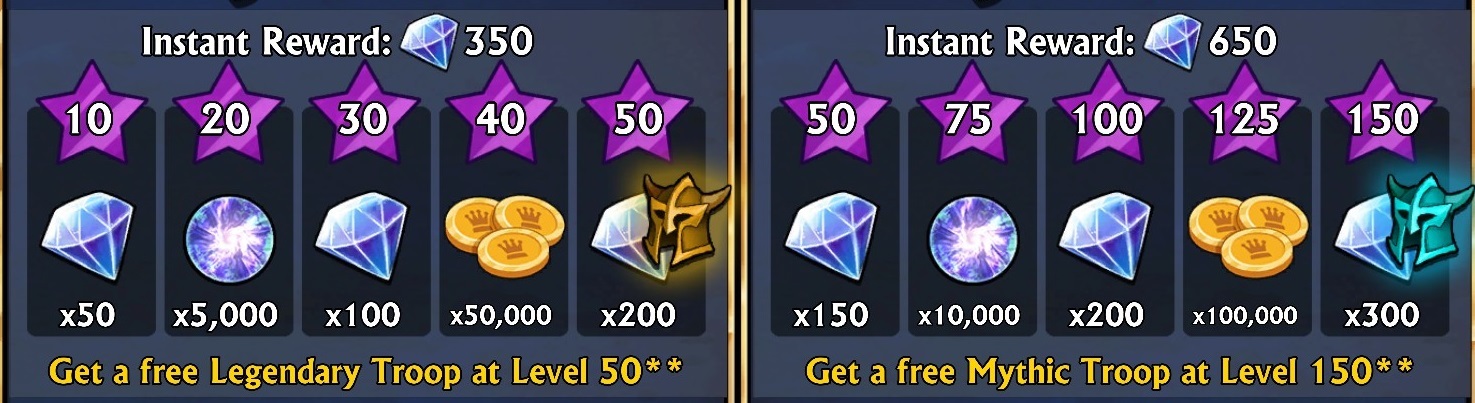
Task: Click the purple level 40 star
Action: tap(500, 113)
